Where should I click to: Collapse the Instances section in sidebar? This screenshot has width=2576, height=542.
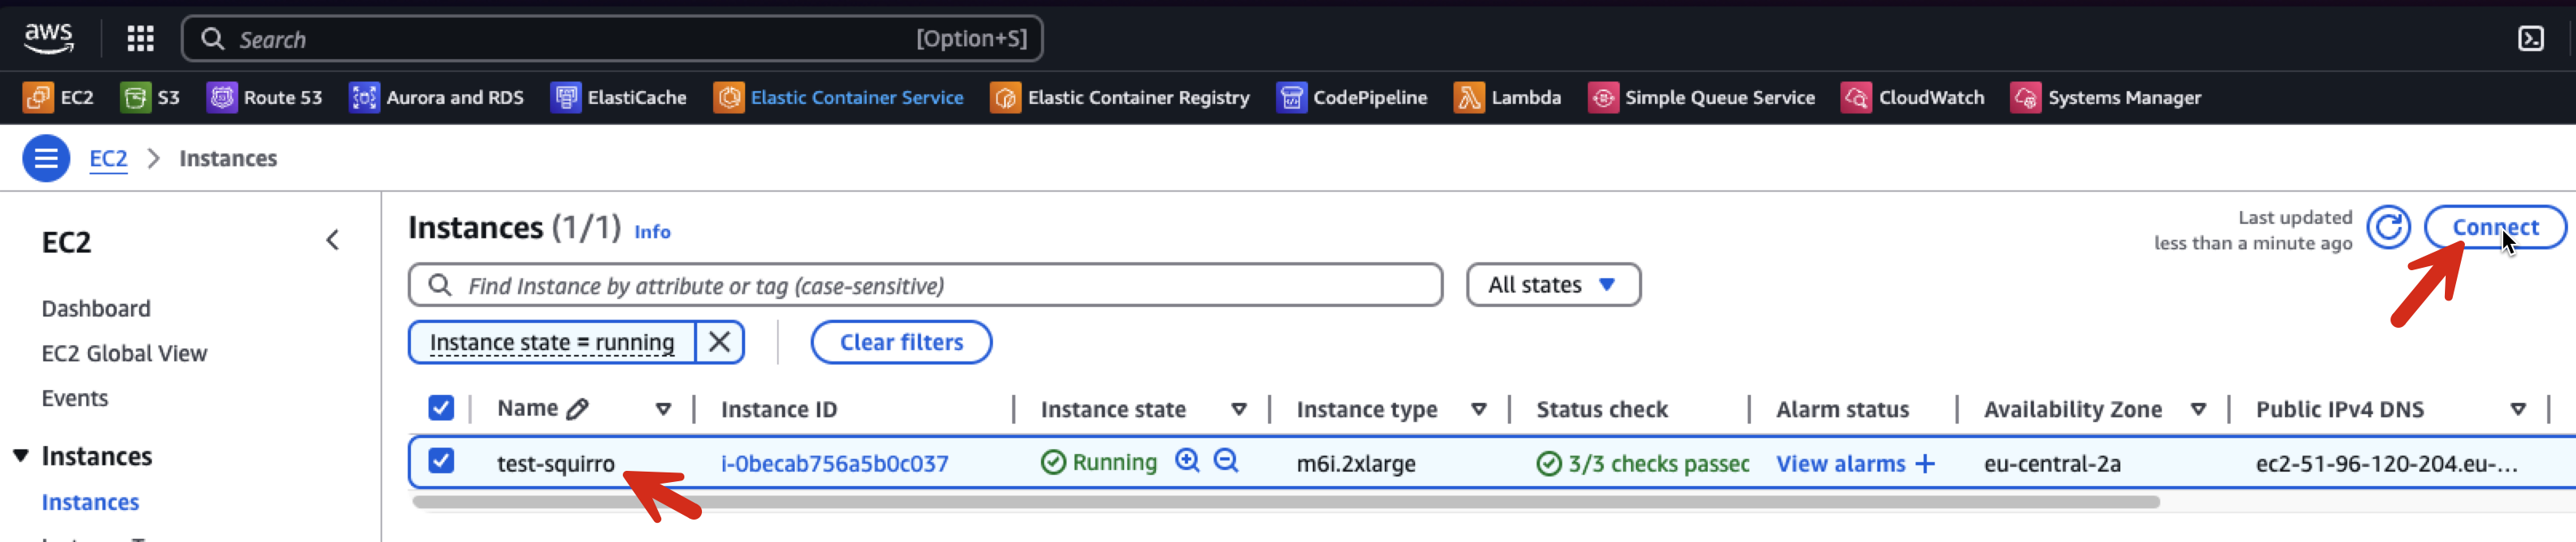coord(20,456)
